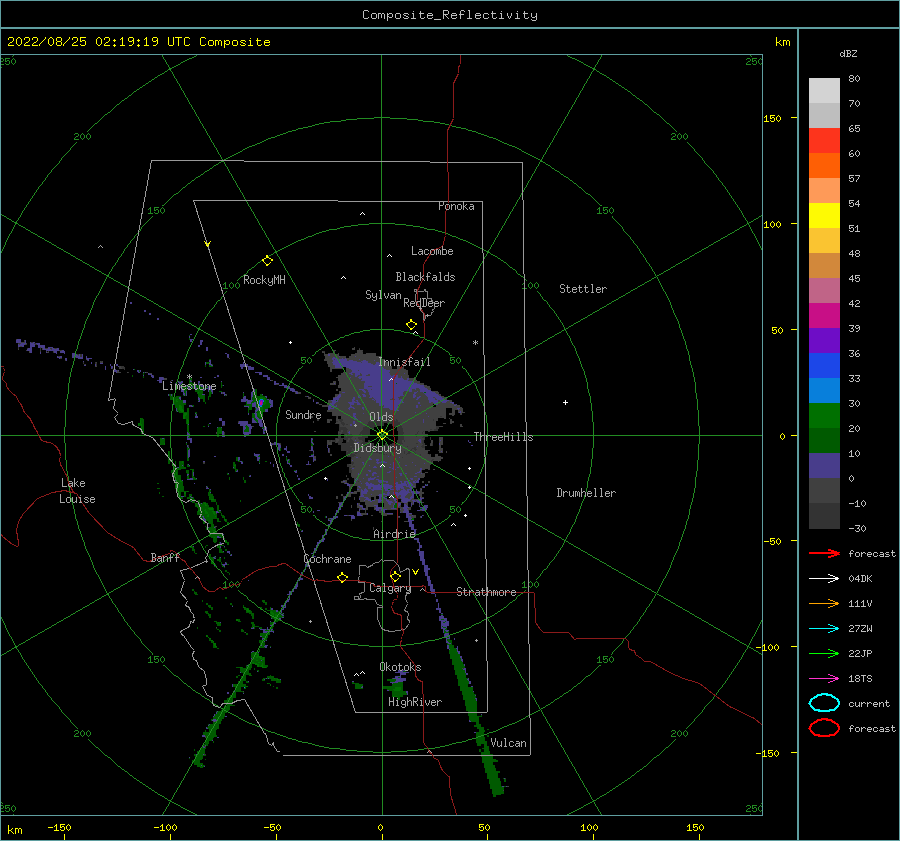Click the 65 dBZ red color swatch
This screenshot has height=841, width=900.
[824, 141]
